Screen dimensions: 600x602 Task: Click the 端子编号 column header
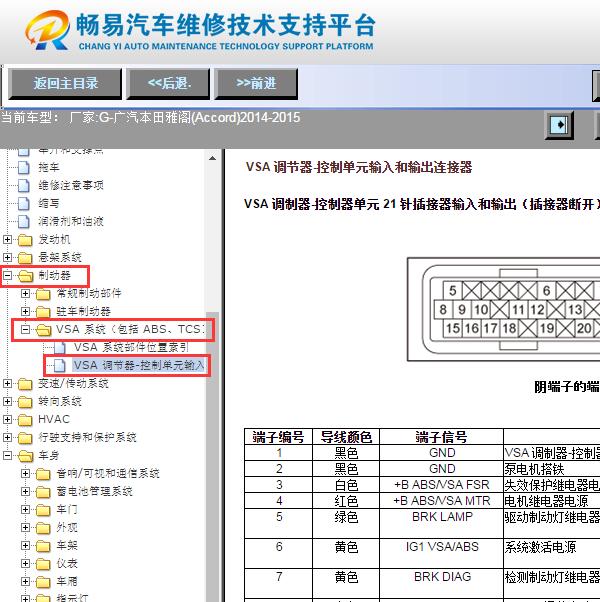pos(278,437)
